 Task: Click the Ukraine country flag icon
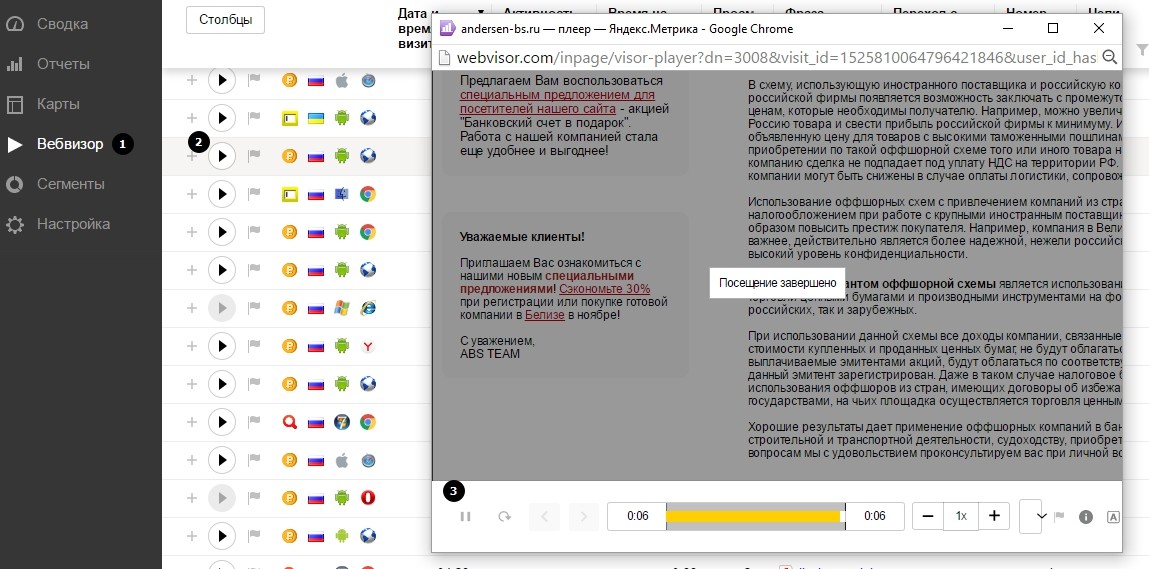316,117
